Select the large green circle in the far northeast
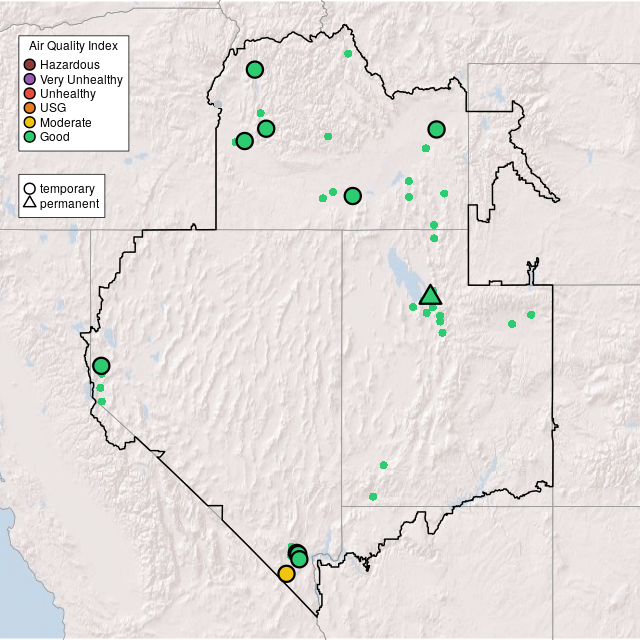Image resolution: width=640 pixels, height=640 pixels. (x=436, y=129)
